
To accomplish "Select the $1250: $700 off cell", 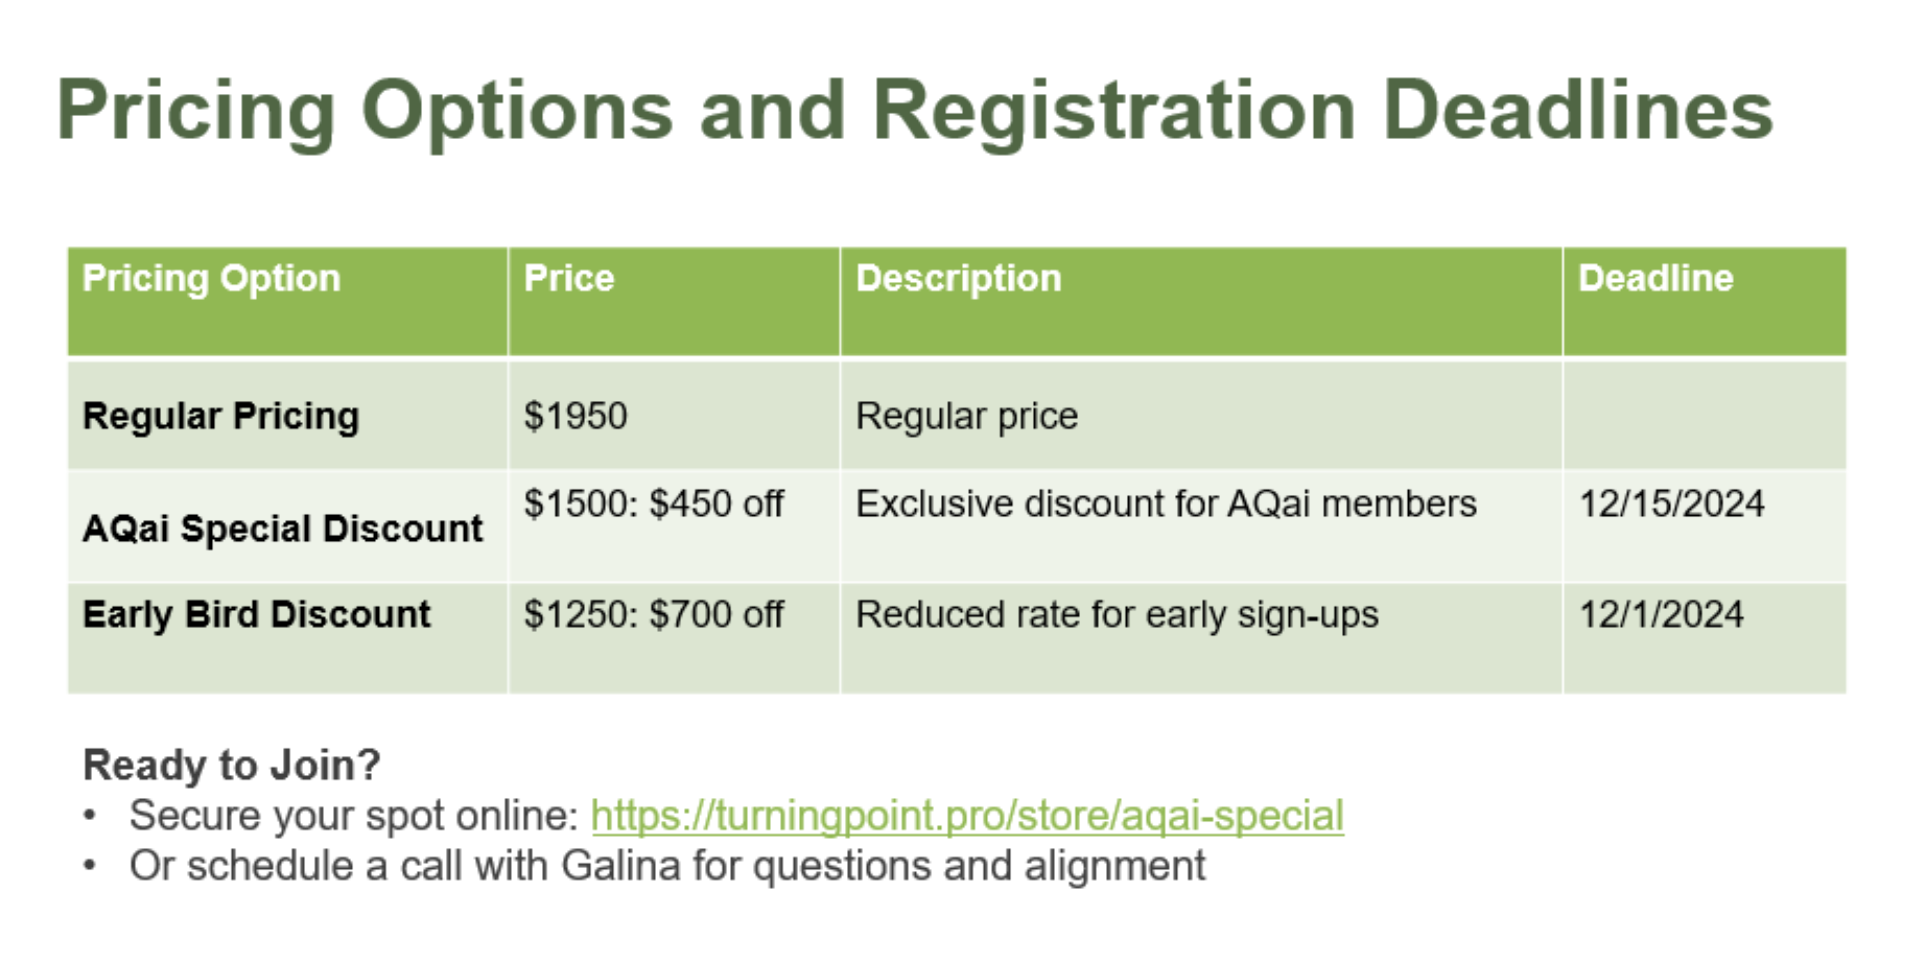I will (x=674, y=638).
